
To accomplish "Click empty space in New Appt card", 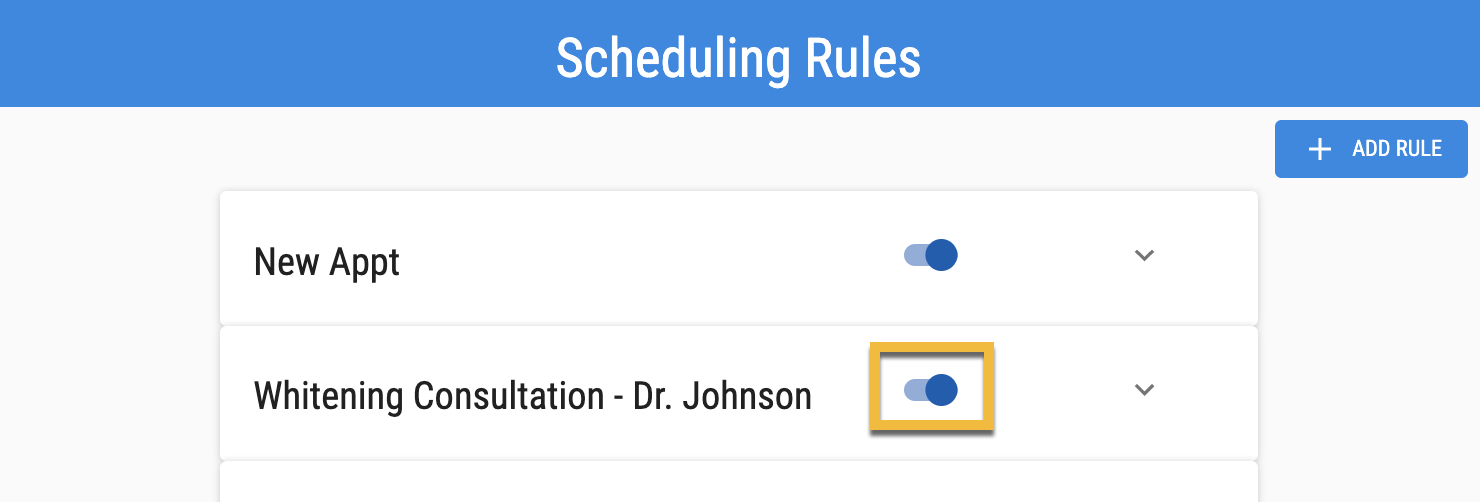I will tap(650, 260).
